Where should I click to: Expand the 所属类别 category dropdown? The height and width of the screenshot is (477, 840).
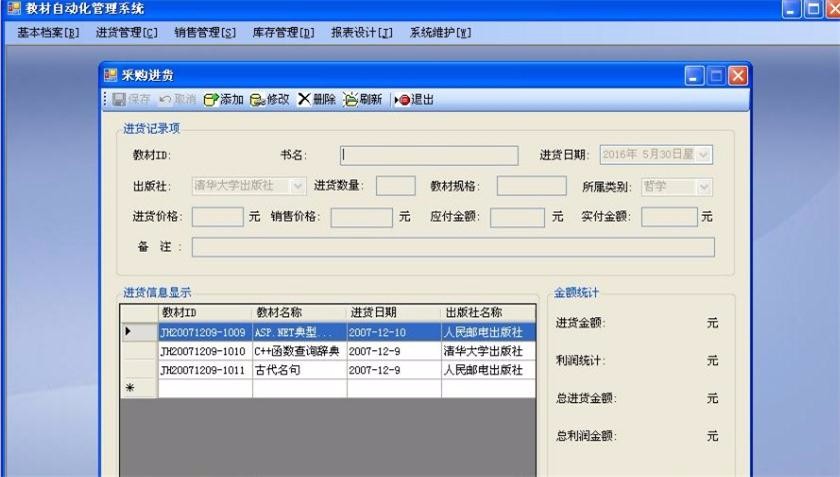tap(703, 187)
